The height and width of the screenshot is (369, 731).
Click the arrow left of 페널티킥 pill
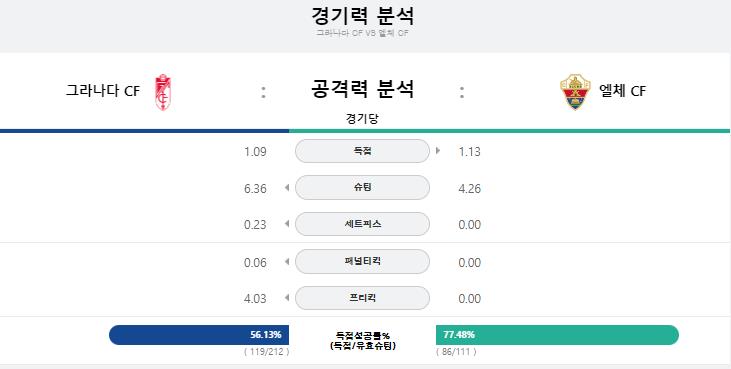pos(287,261)
